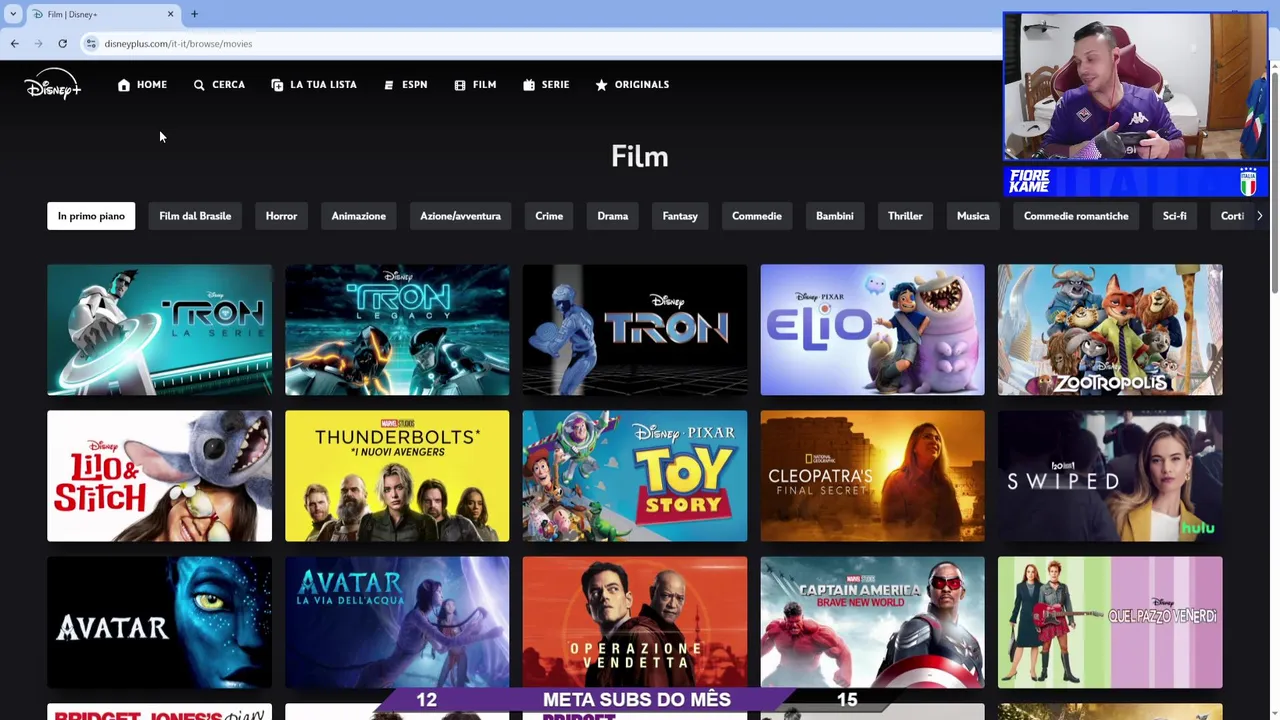Click the browser forward arrow
1280x720 pixels.
[38, 44]
